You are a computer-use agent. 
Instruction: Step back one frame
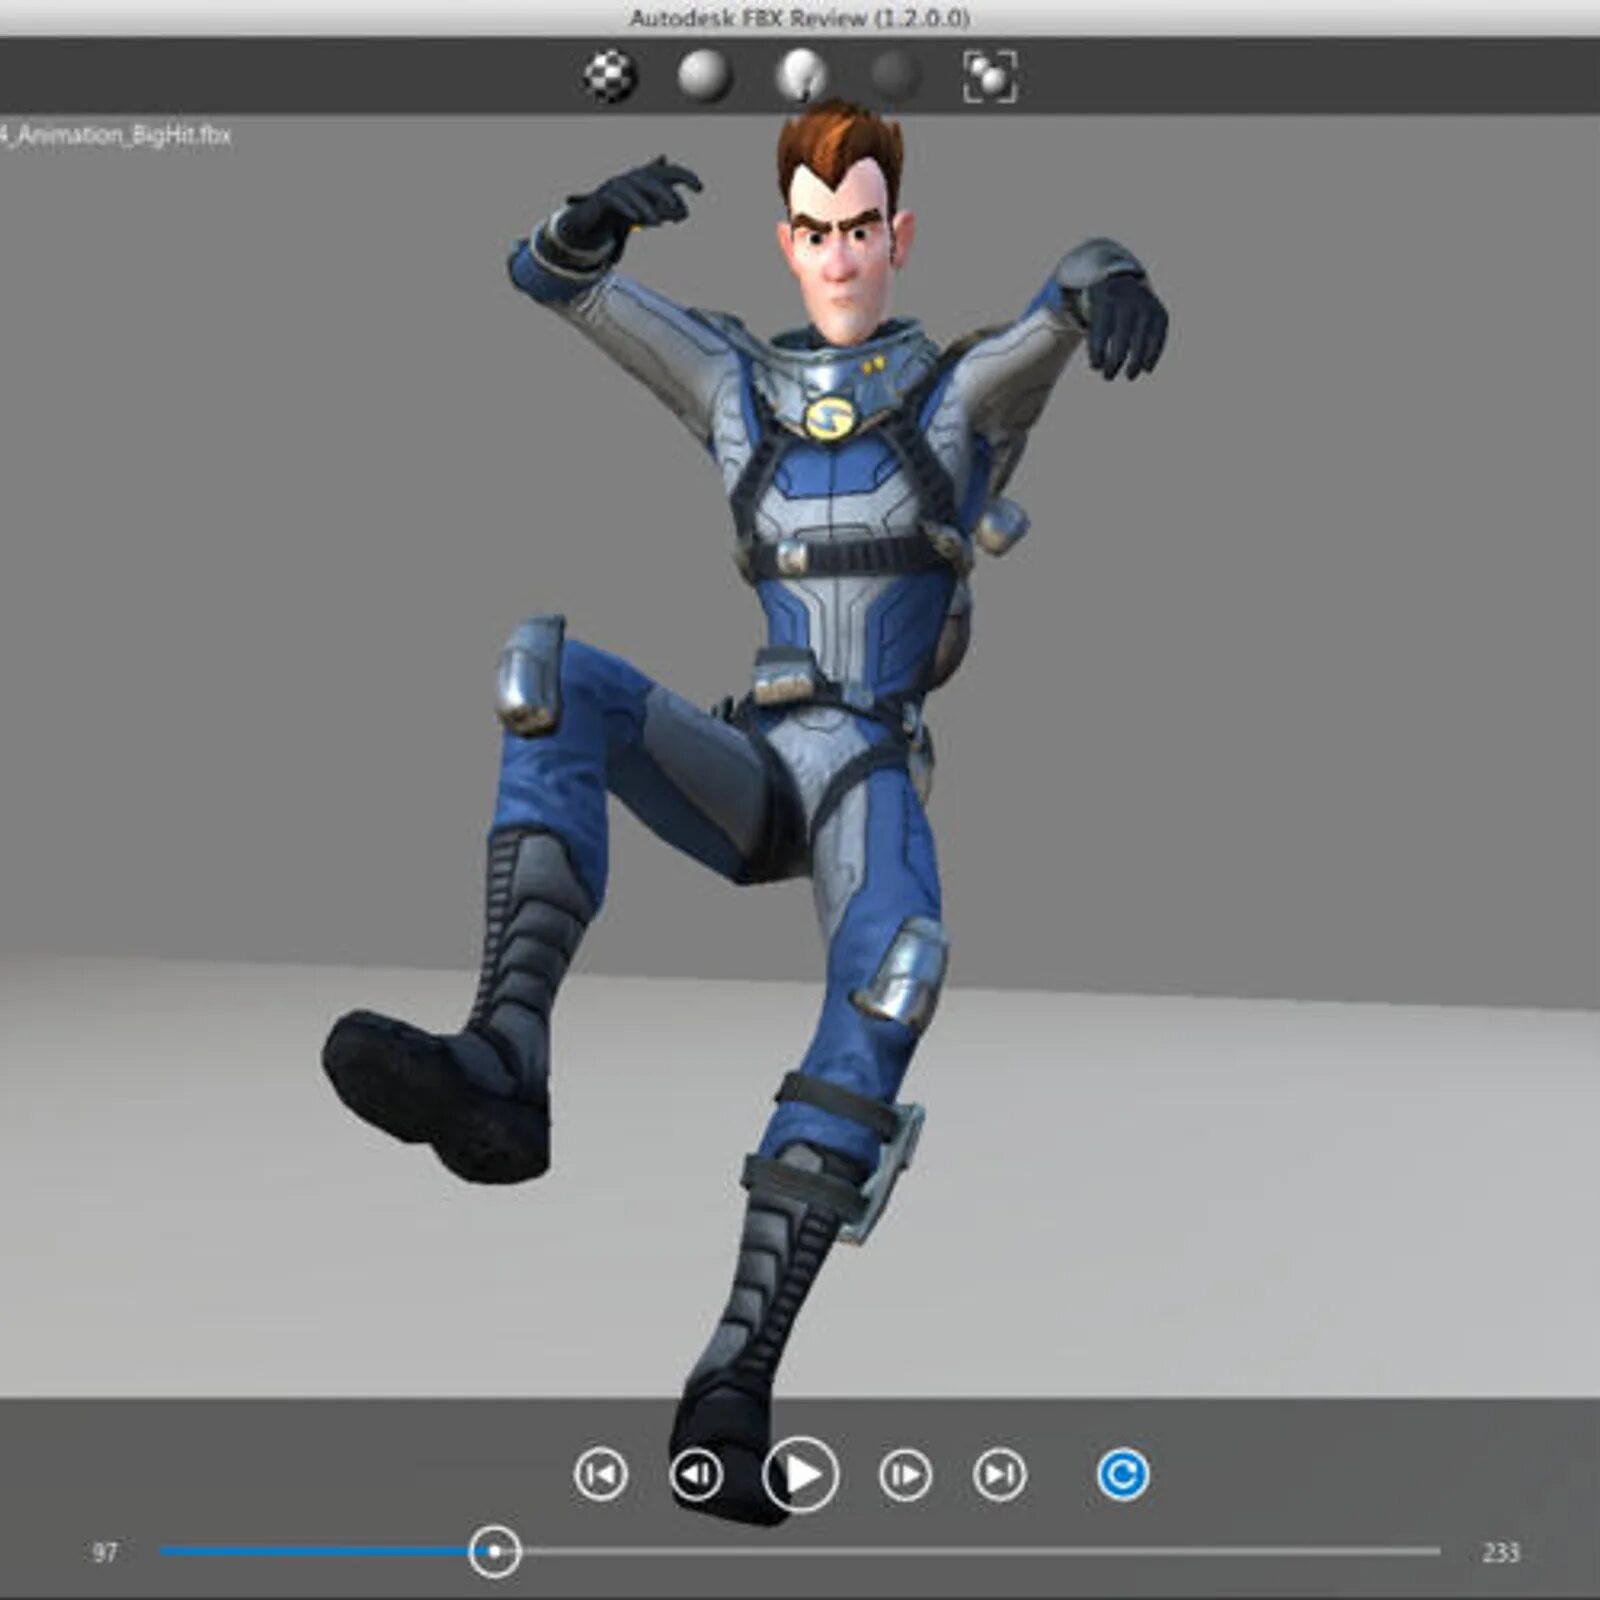point(696,1473)
